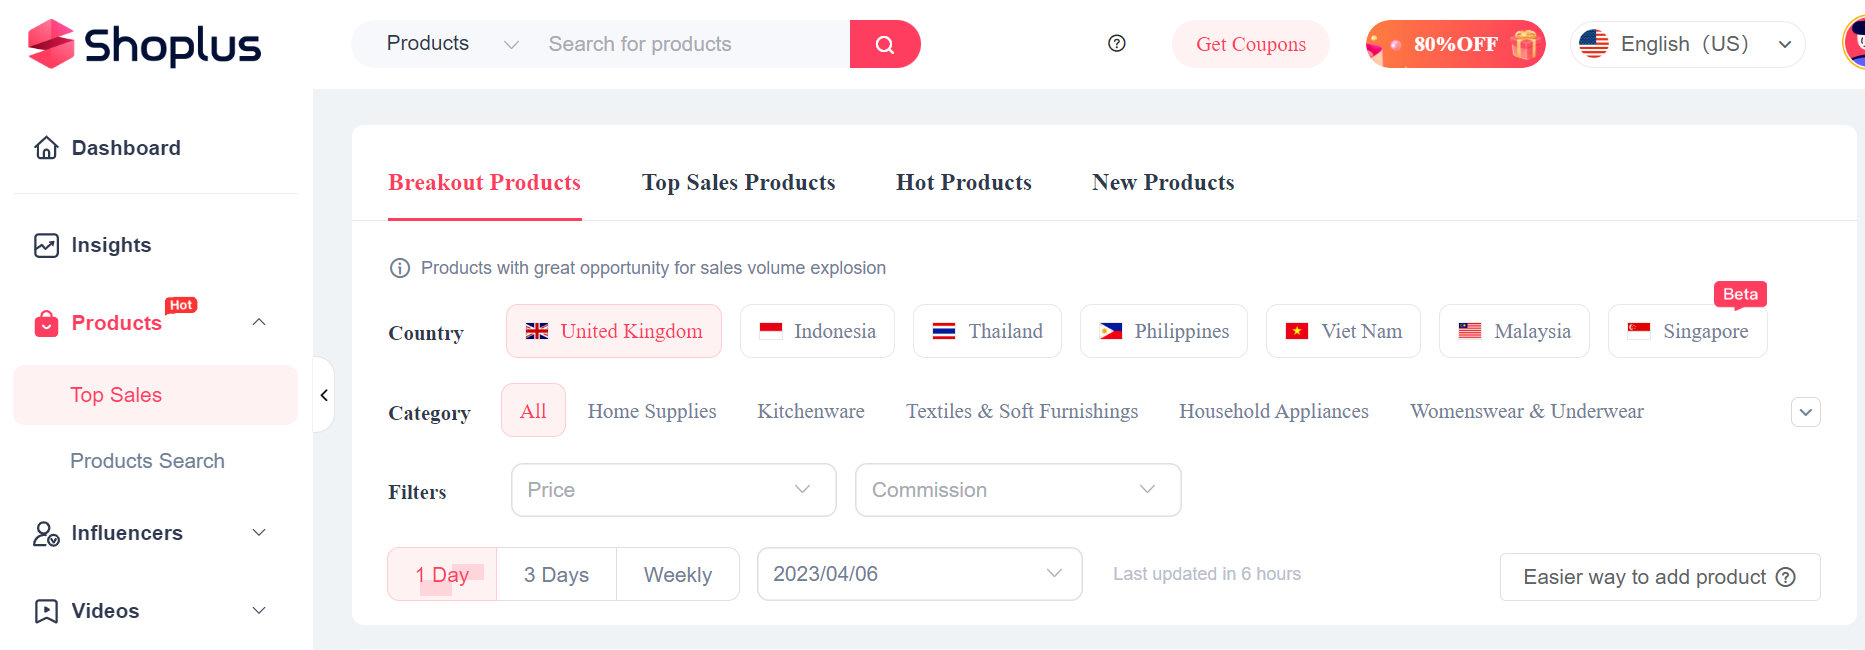
Task: Select the 3 Days time range
Action: 556,574
